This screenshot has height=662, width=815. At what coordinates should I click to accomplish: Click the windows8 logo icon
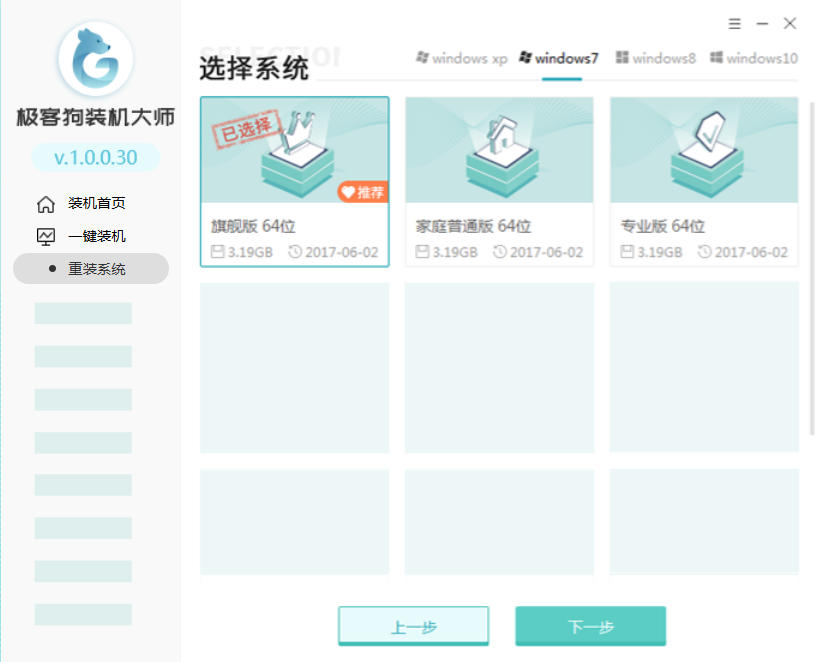[622, 57]
